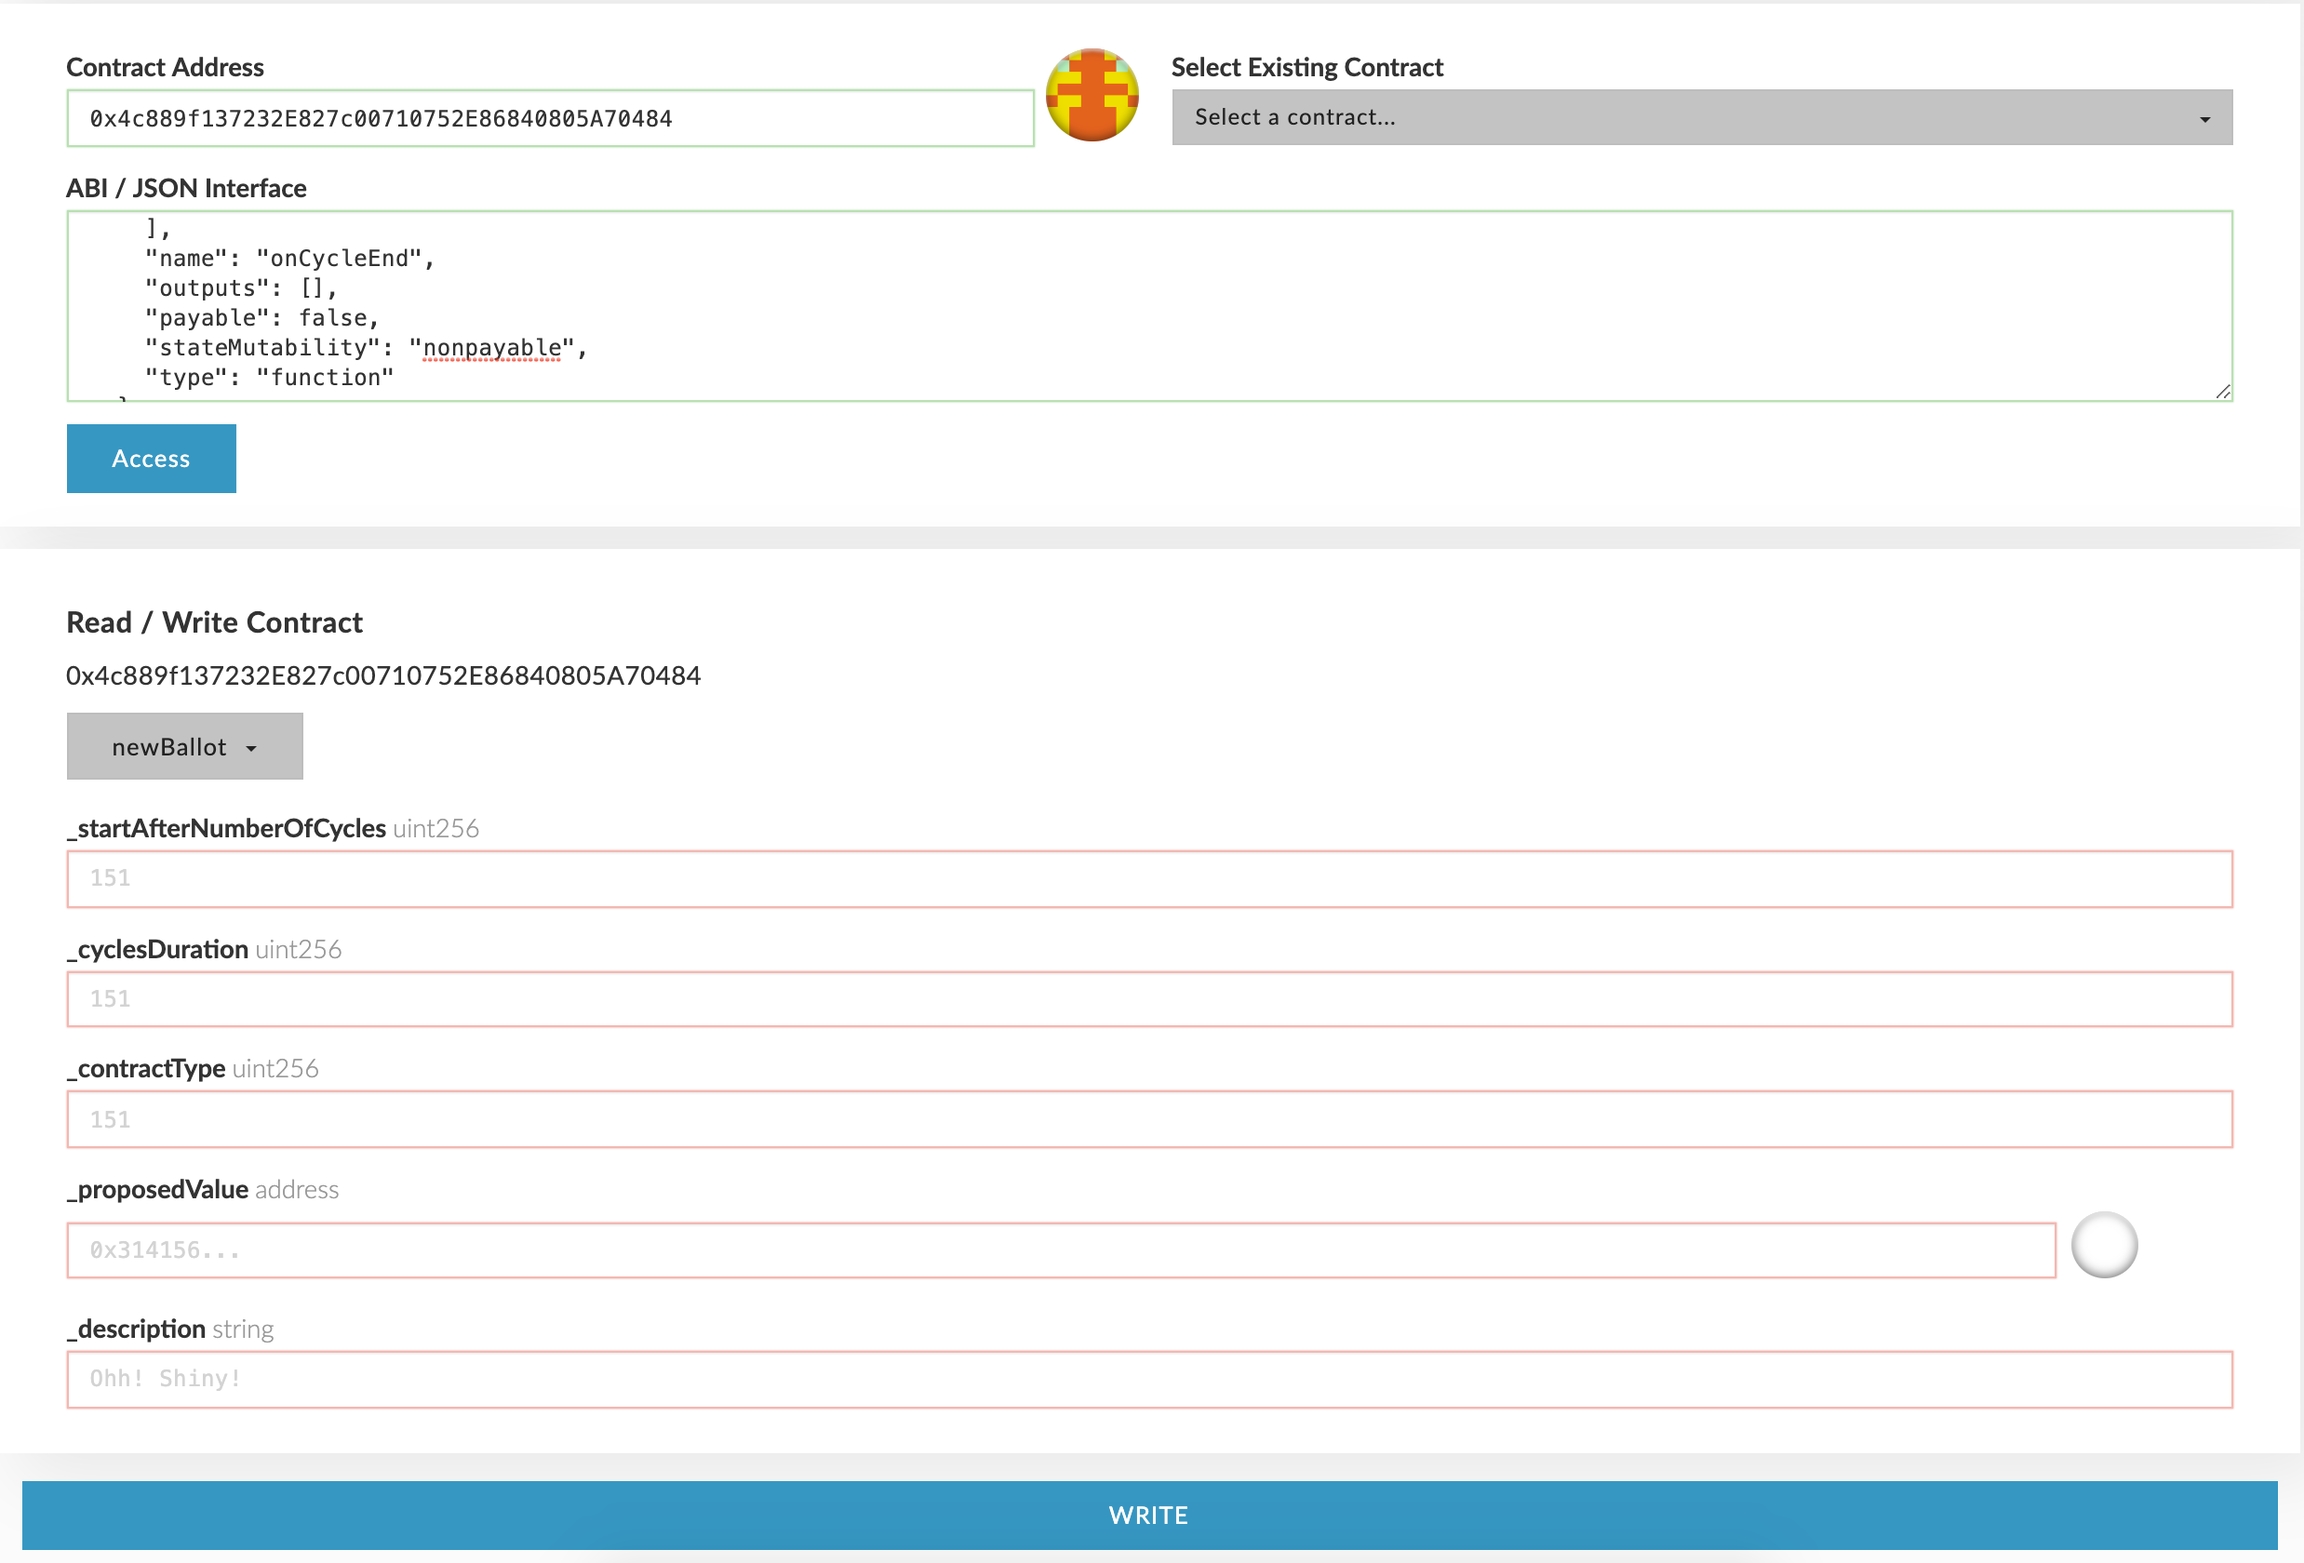Click the _proposedValue address input
Viewport: 2304px width, 1563px height.
1060,1249
